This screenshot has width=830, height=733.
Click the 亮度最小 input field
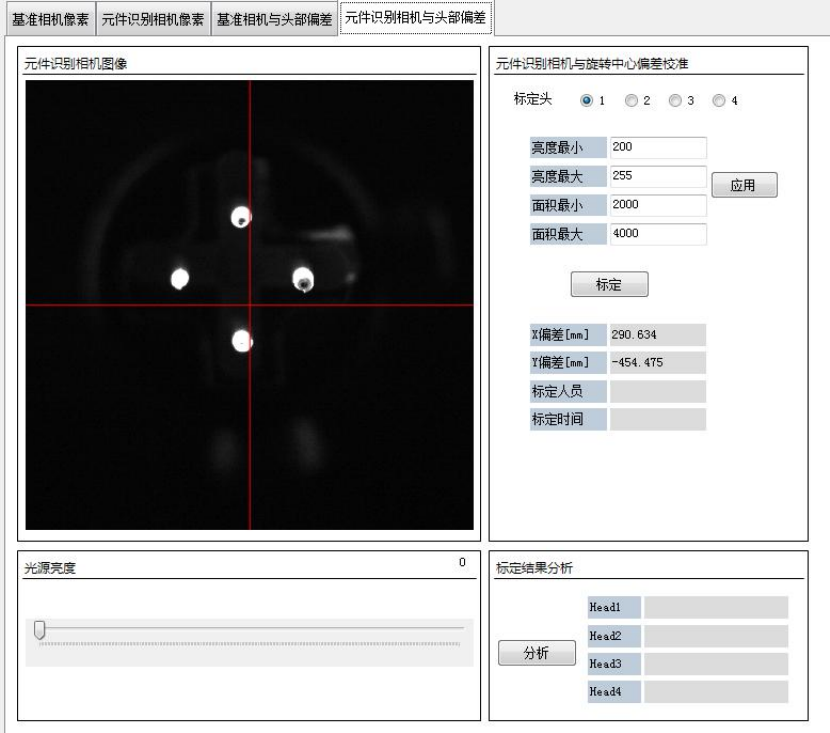[658, 147]
